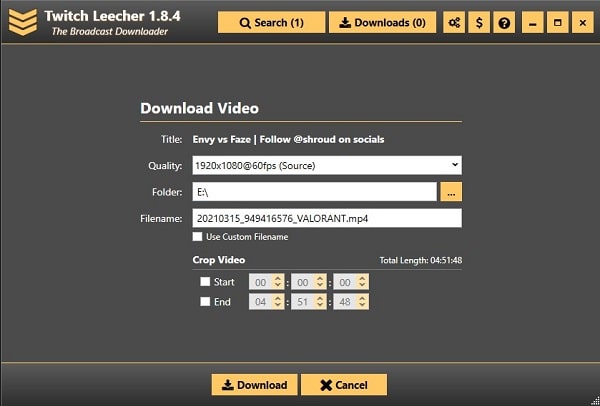Click into the Filename field
Viewport: 600px width, 406px height.
327,218
